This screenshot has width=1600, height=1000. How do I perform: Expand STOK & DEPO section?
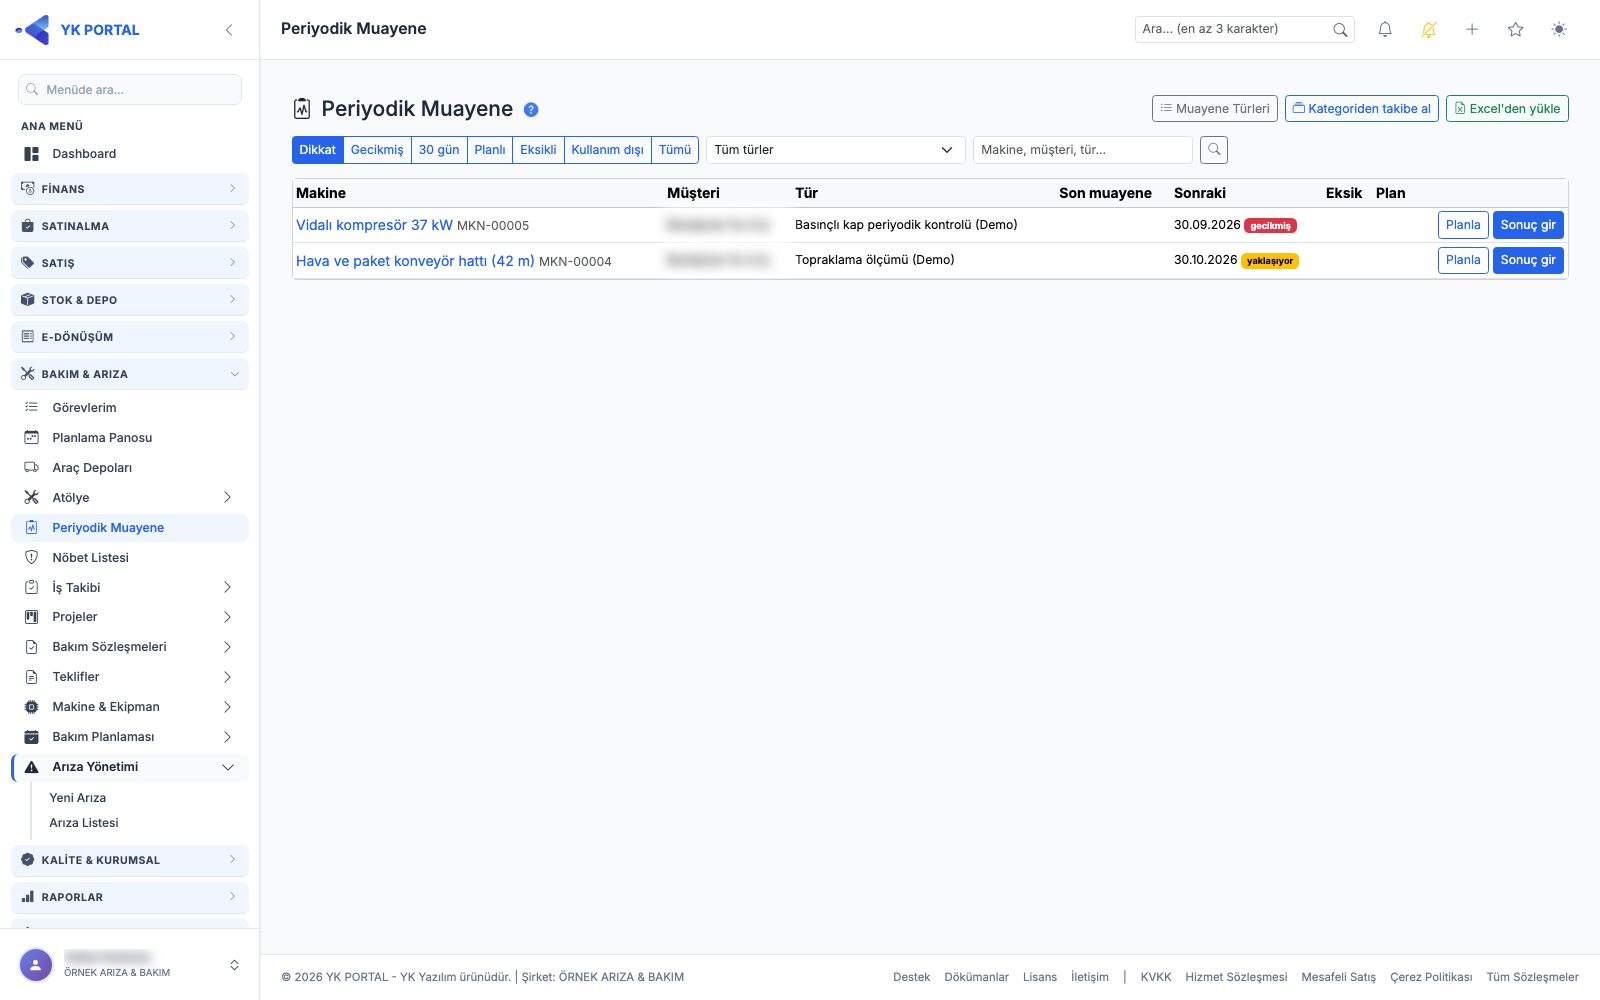pyautogui.click(x=130, y=300)
